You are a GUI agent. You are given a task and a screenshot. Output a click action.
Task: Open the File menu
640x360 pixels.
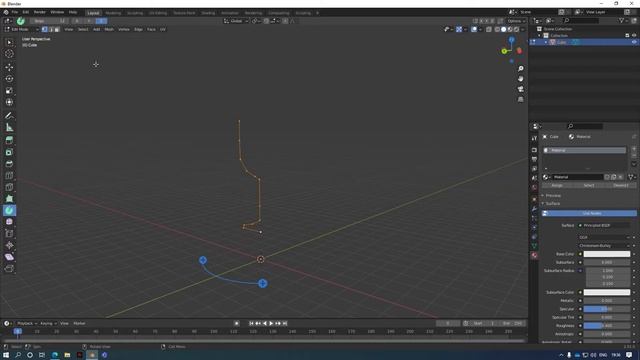15,12
